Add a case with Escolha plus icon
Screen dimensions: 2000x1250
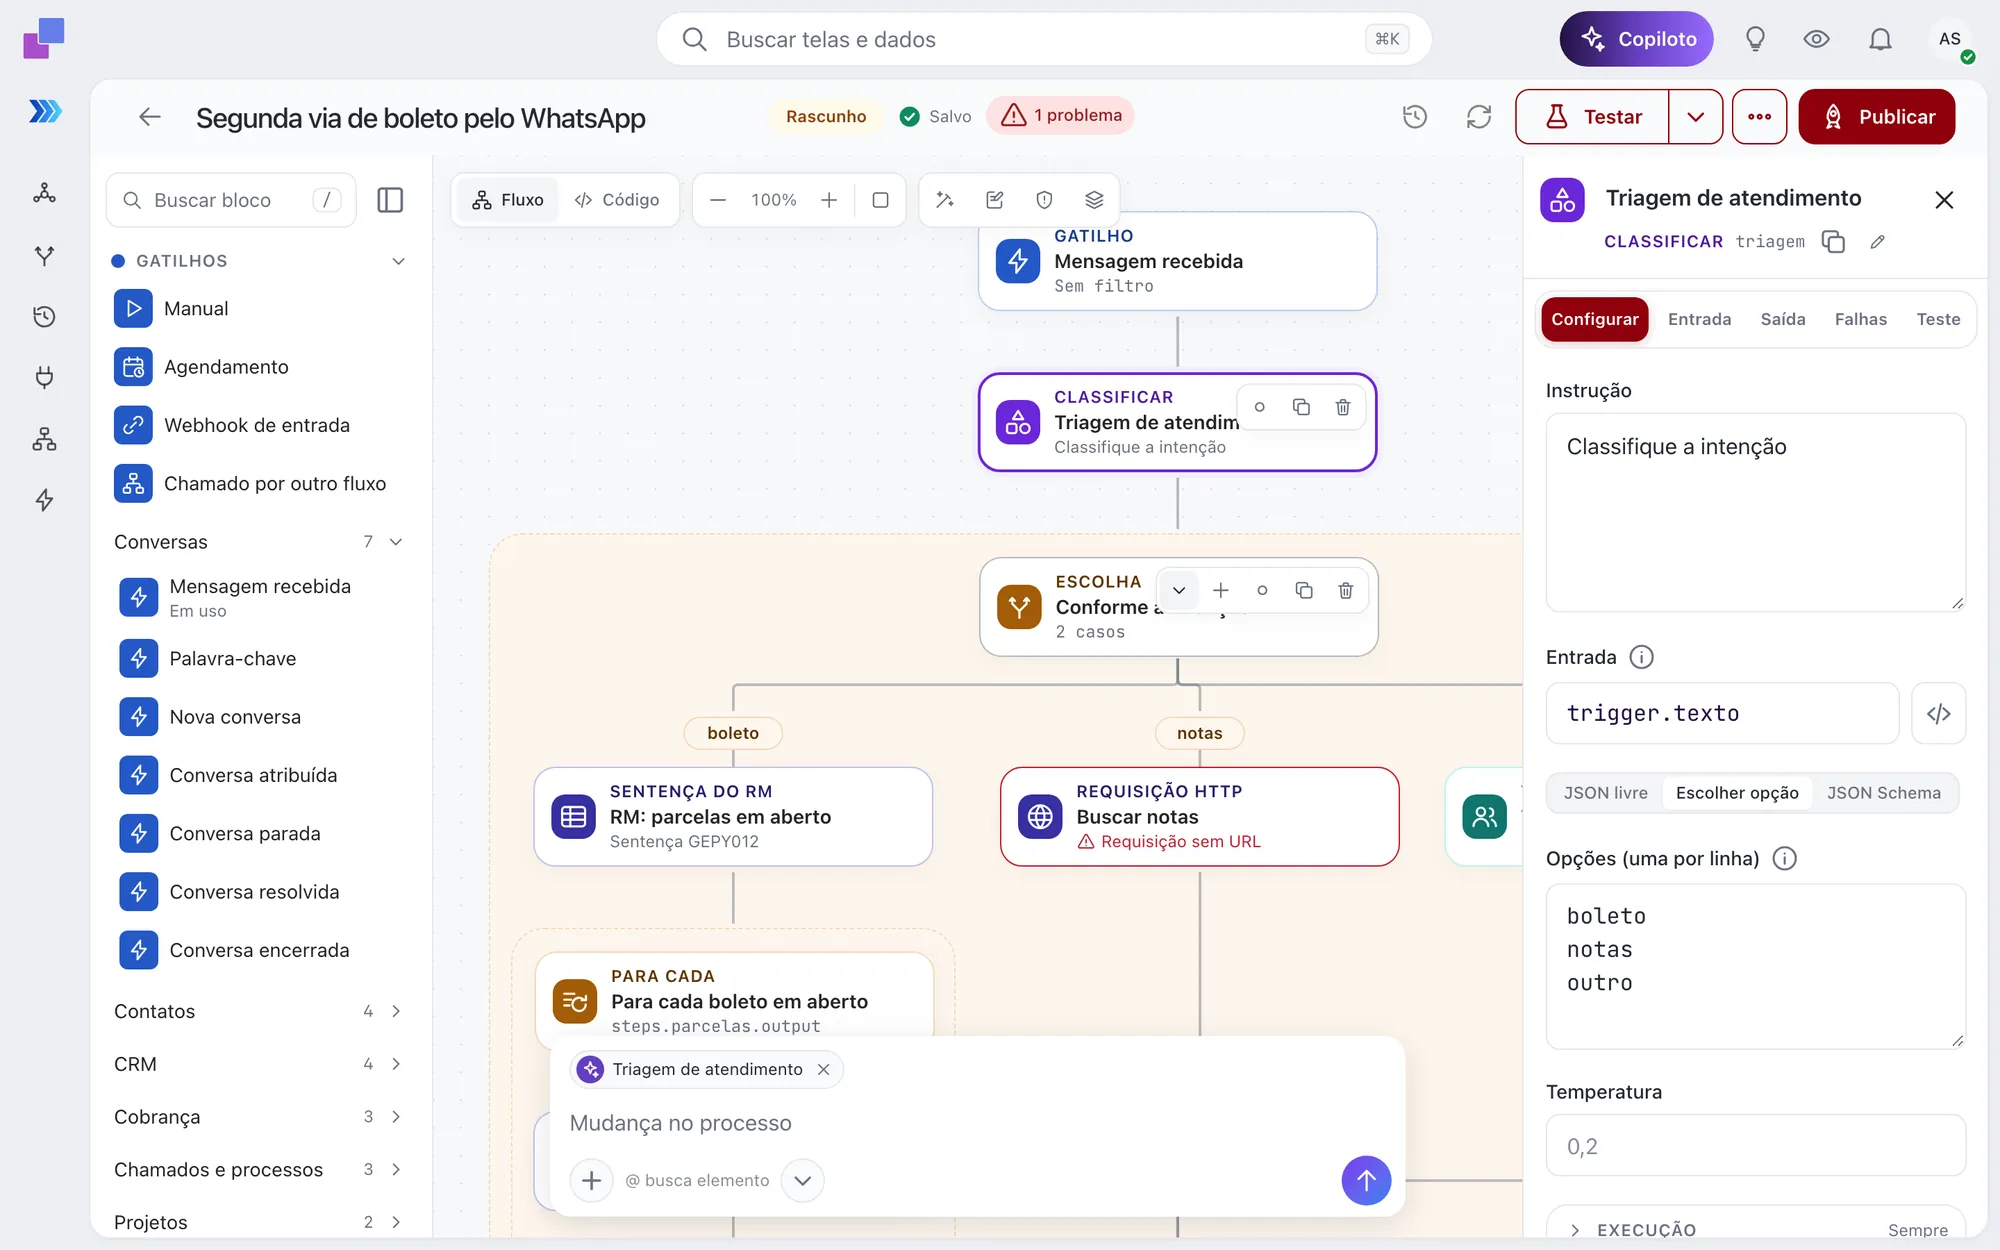click(x=1220, y=590)
